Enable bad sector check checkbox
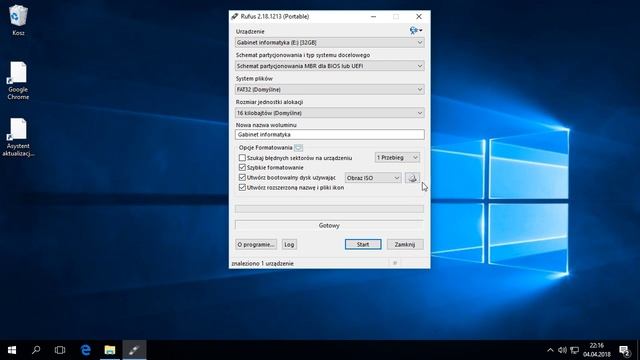The image size is (640, 360). [x=242, y=158]
